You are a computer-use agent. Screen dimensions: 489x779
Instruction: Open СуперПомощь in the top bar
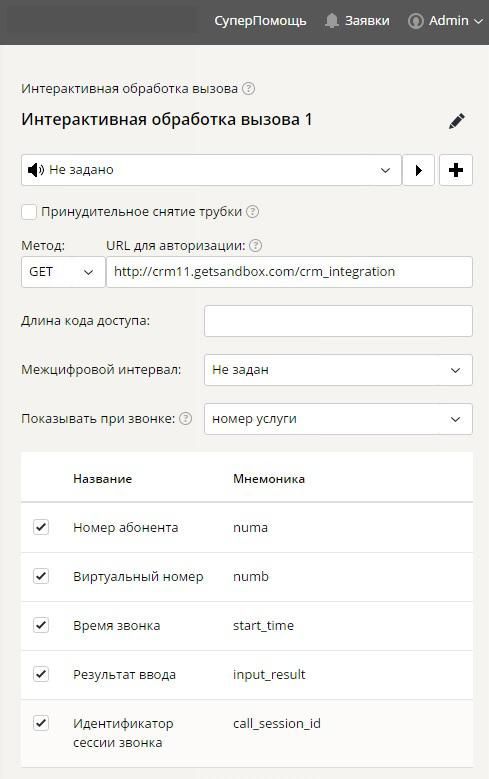click(260, 21)
